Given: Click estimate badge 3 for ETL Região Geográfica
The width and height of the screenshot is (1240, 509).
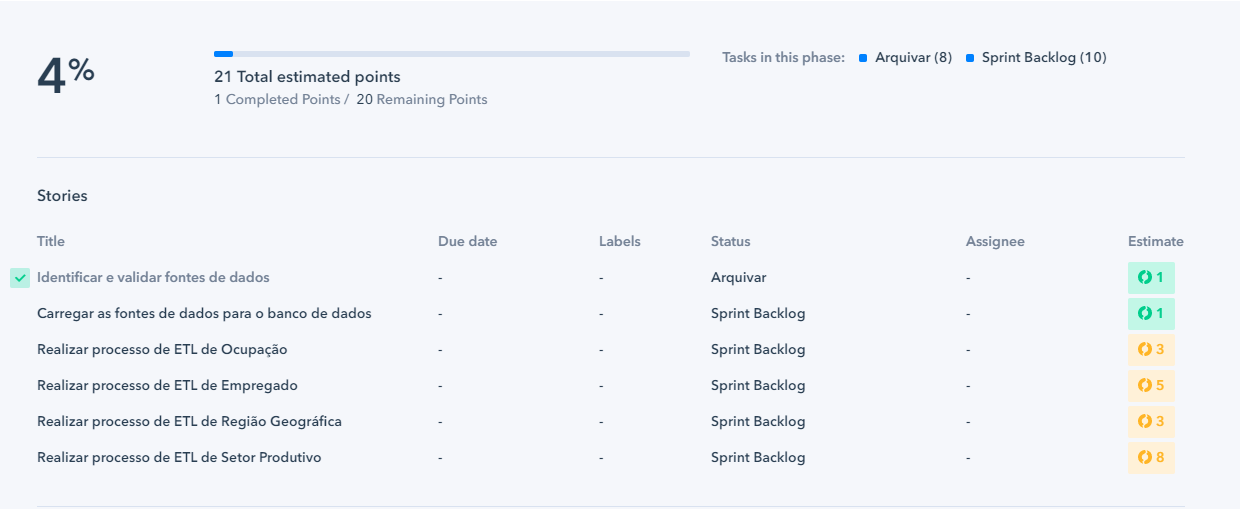Looking at the screenshot, I should click(1151, 422).
